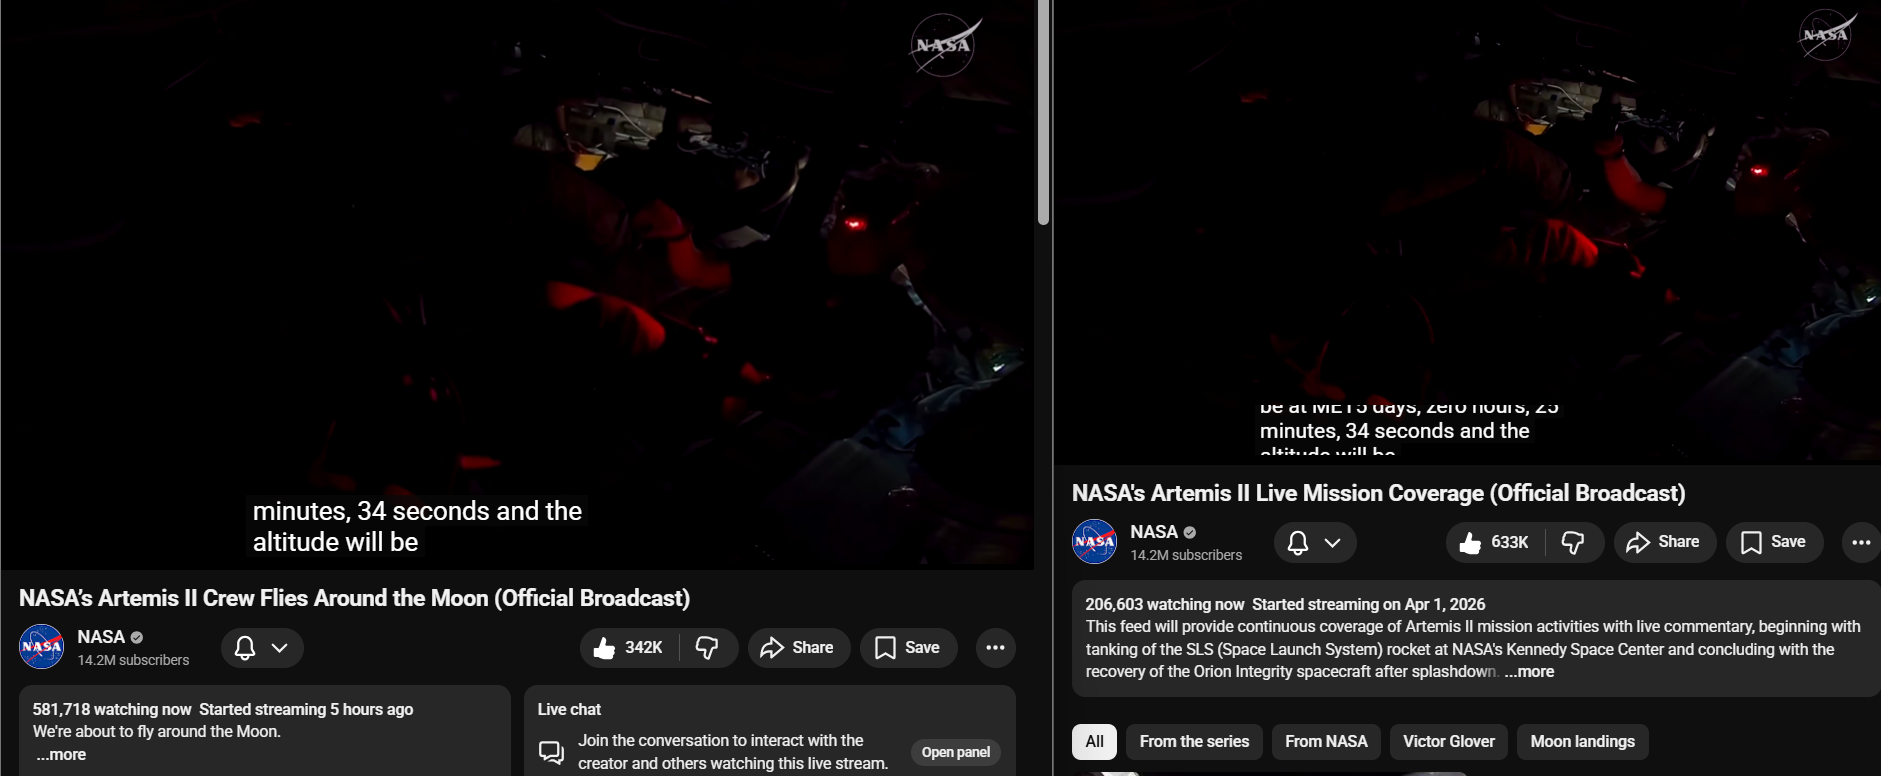Expand description under '206,603 watching now'

click(x=1529, y=672)
